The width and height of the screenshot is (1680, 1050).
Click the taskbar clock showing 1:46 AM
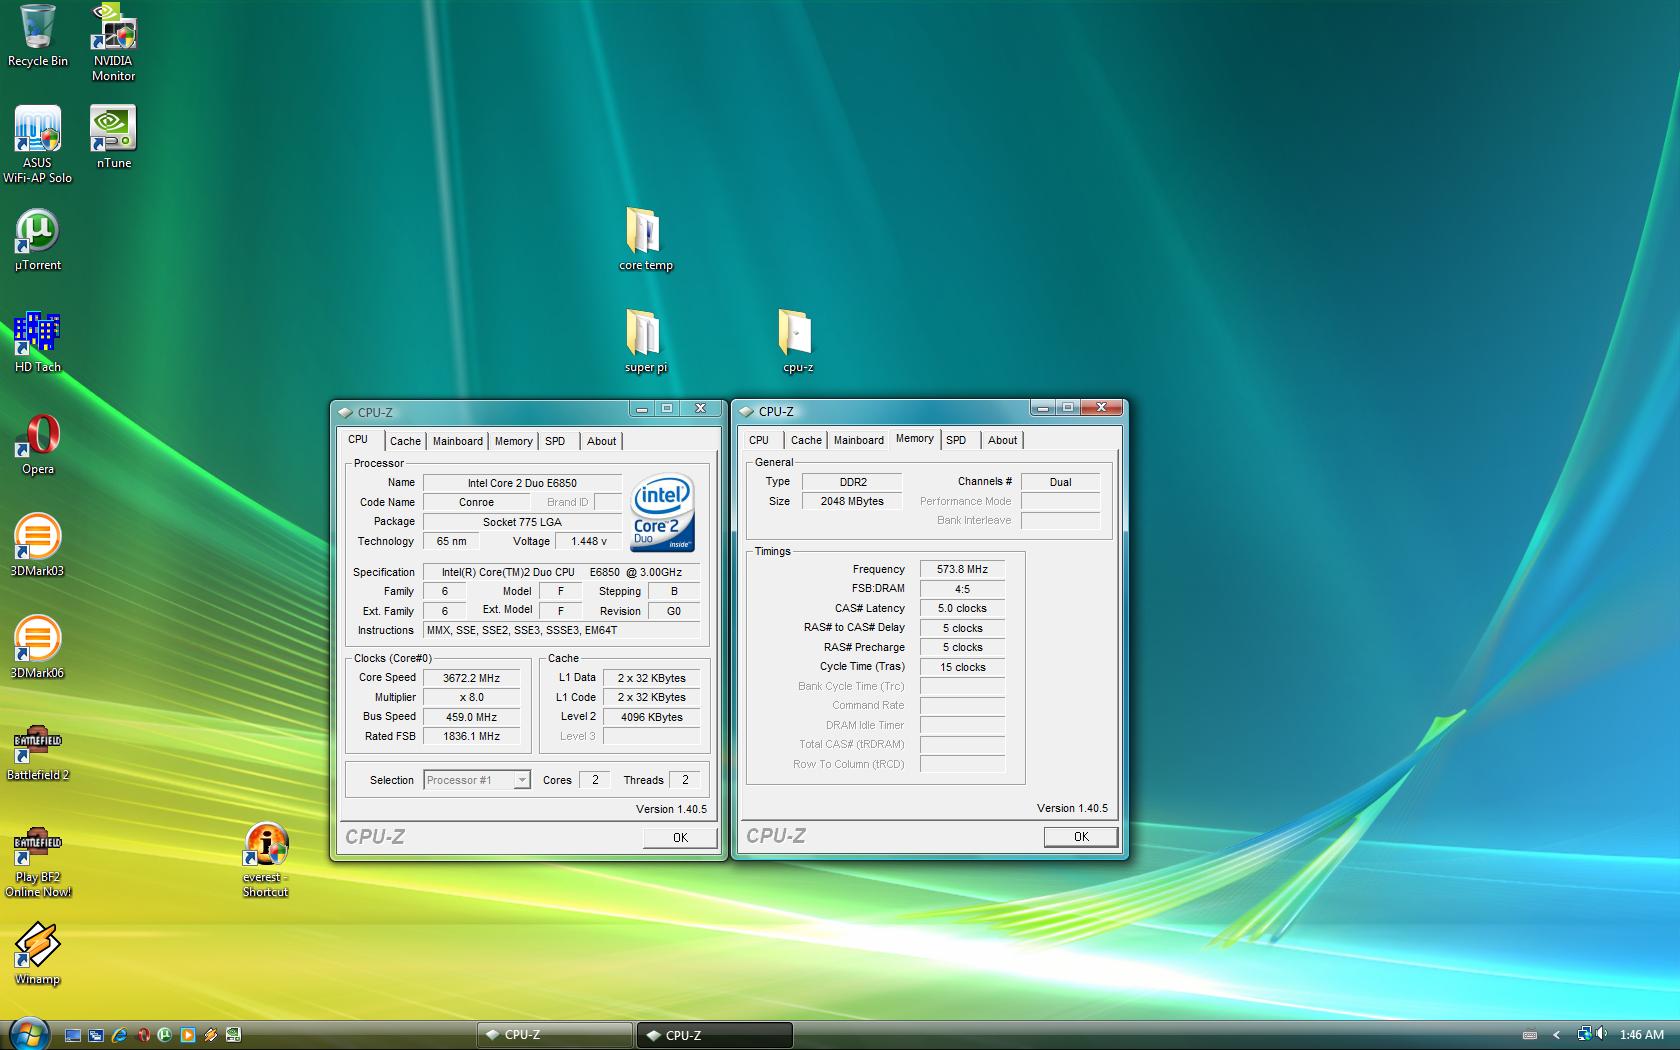(x=1641, y=1035)
